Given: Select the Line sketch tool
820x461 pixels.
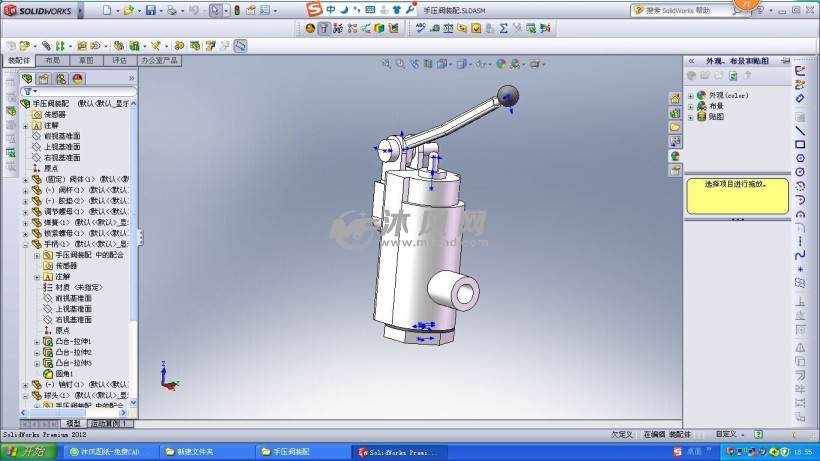Looking at the screenshot, I should coord(800,130).
